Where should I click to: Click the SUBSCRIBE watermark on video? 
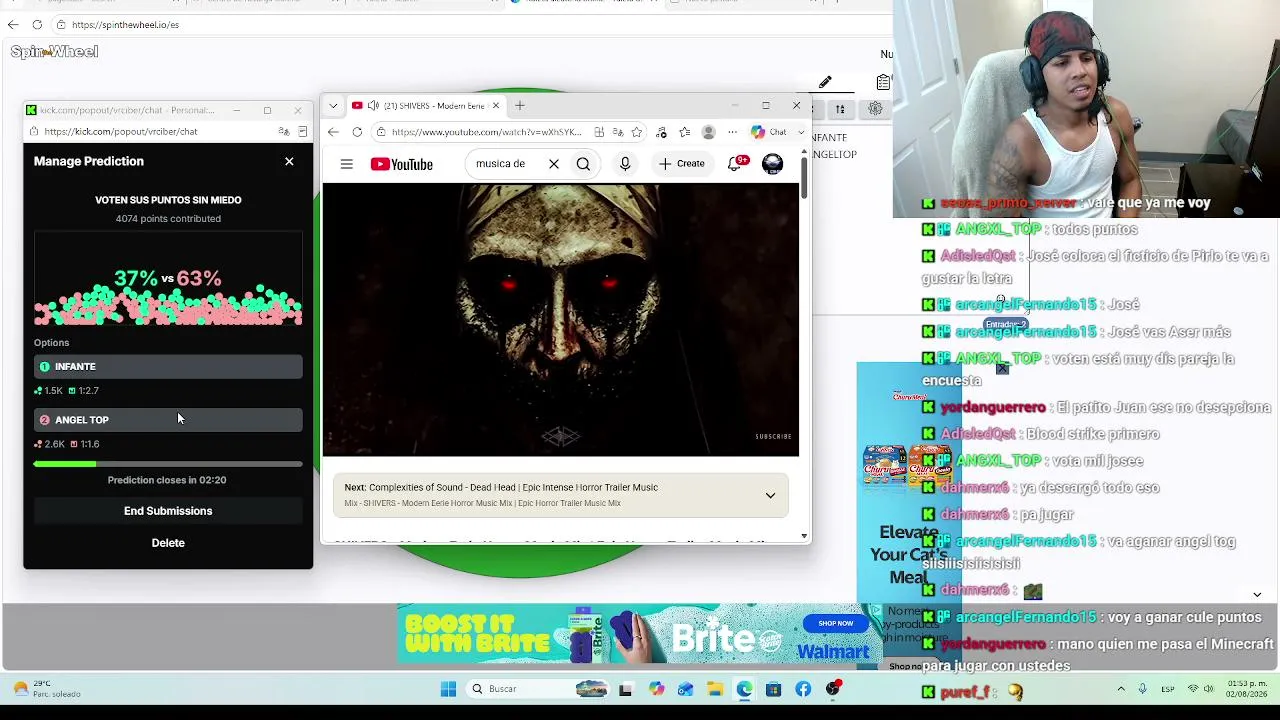(773, 436)
